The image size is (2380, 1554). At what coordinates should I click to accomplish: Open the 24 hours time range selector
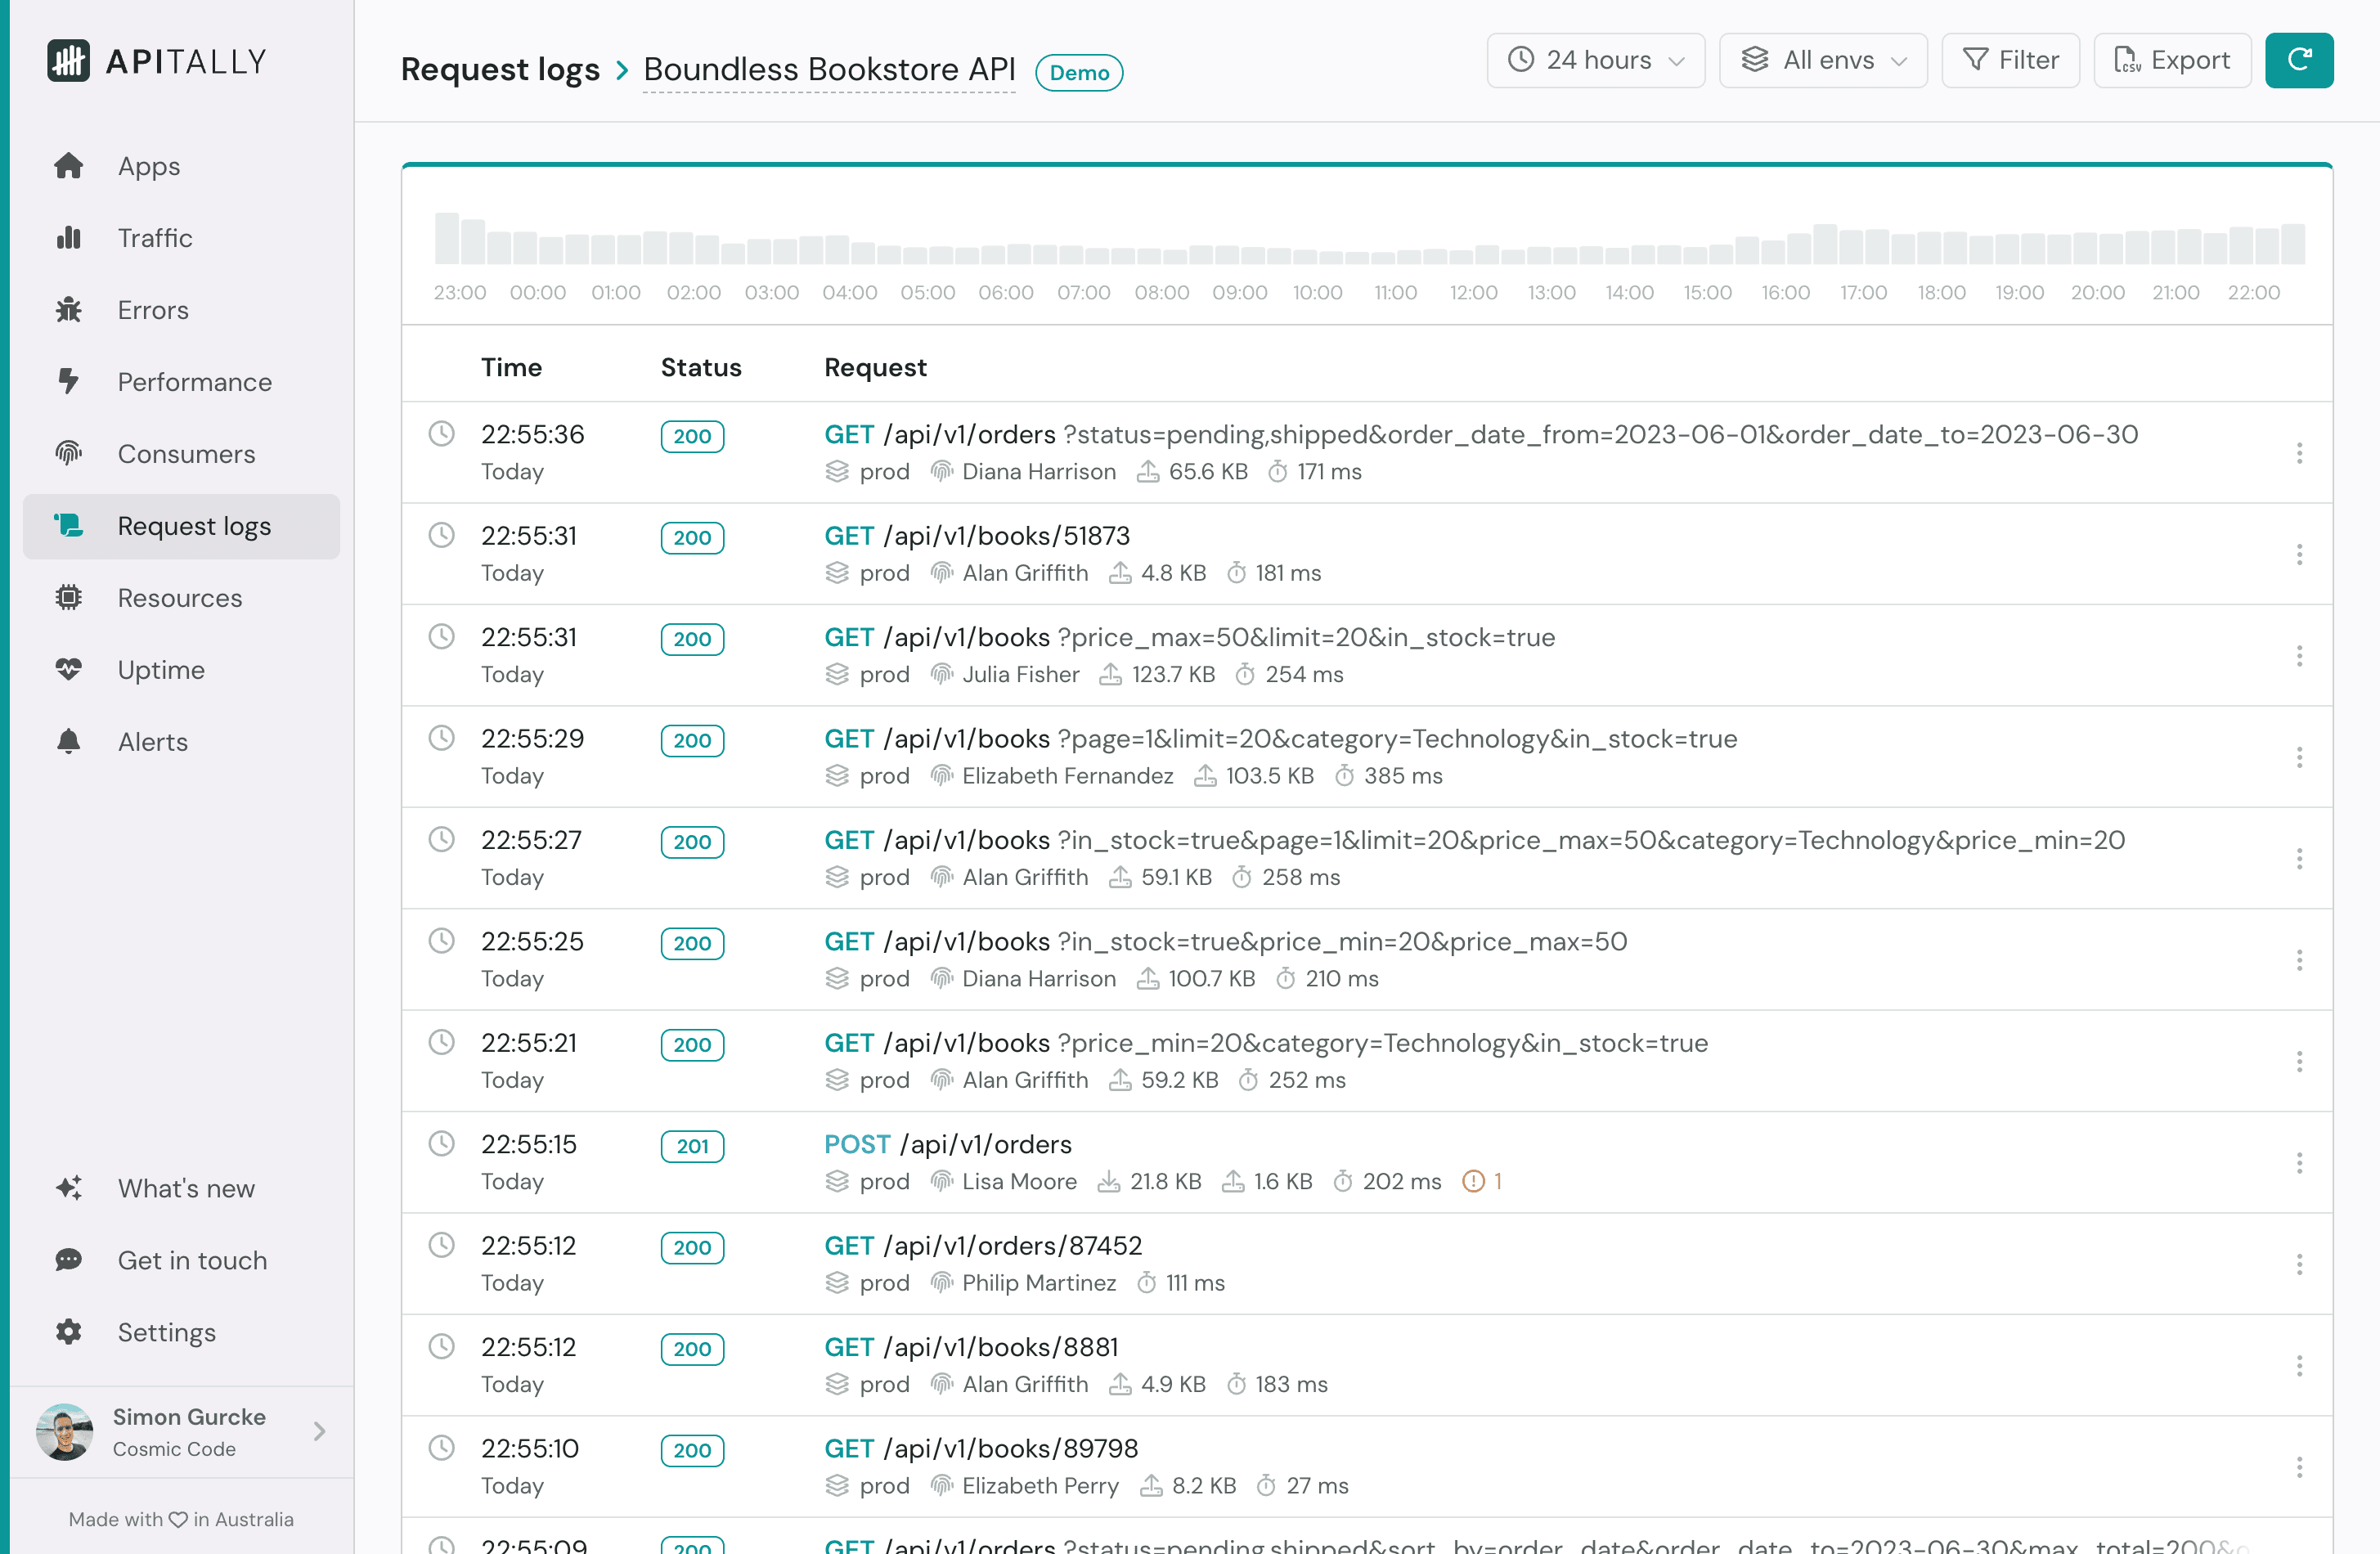coord(1595,60)
